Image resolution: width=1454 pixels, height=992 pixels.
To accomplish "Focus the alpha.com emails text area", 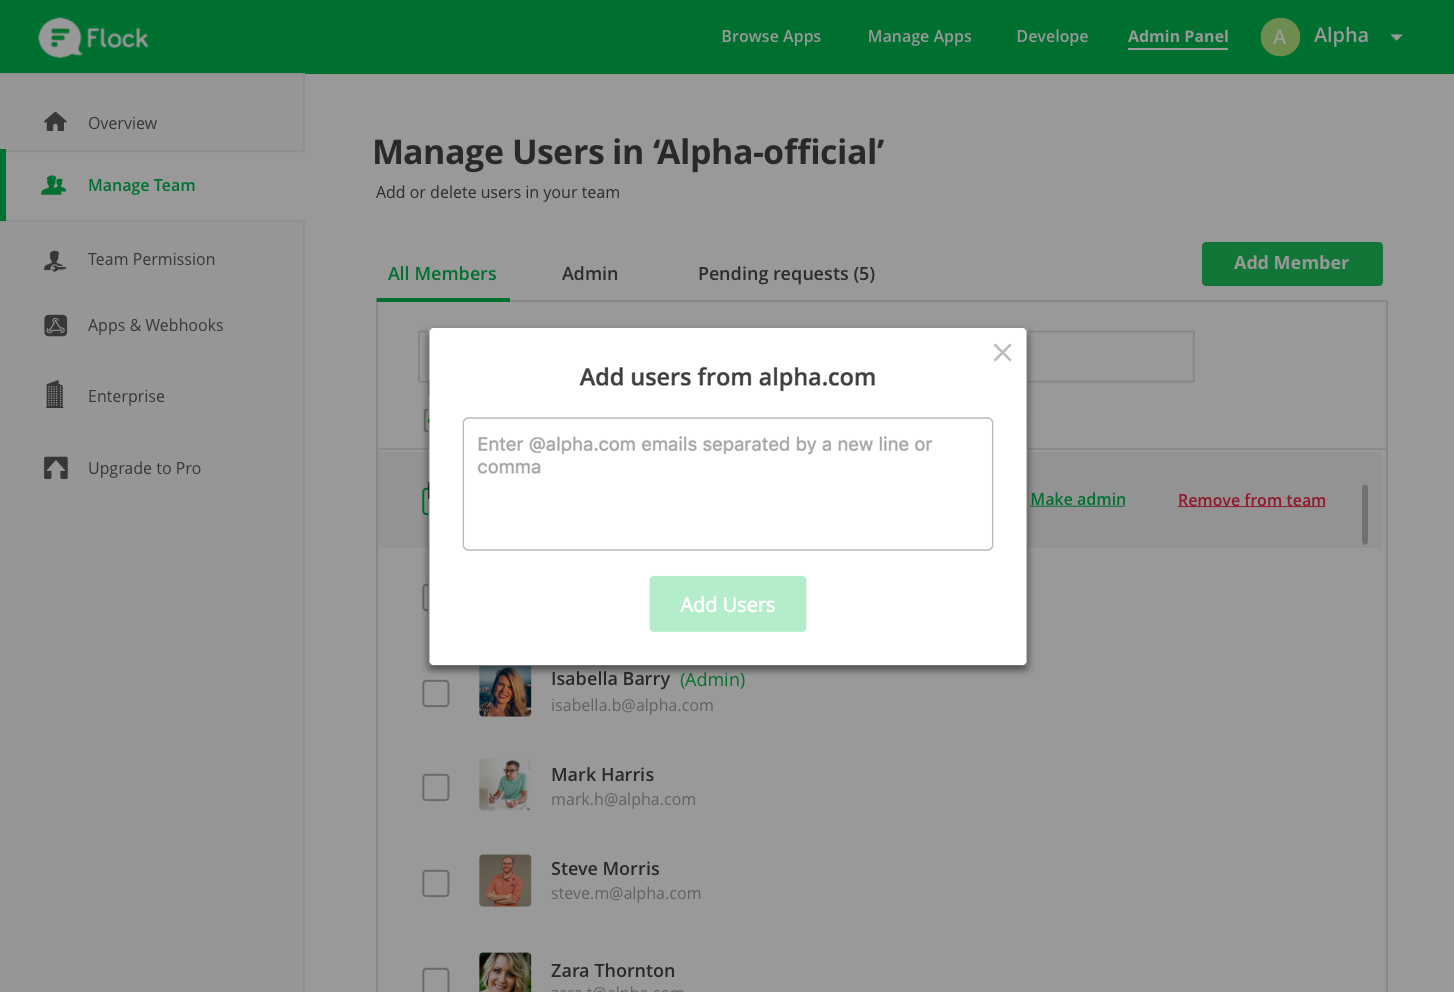I will [728, 484].
